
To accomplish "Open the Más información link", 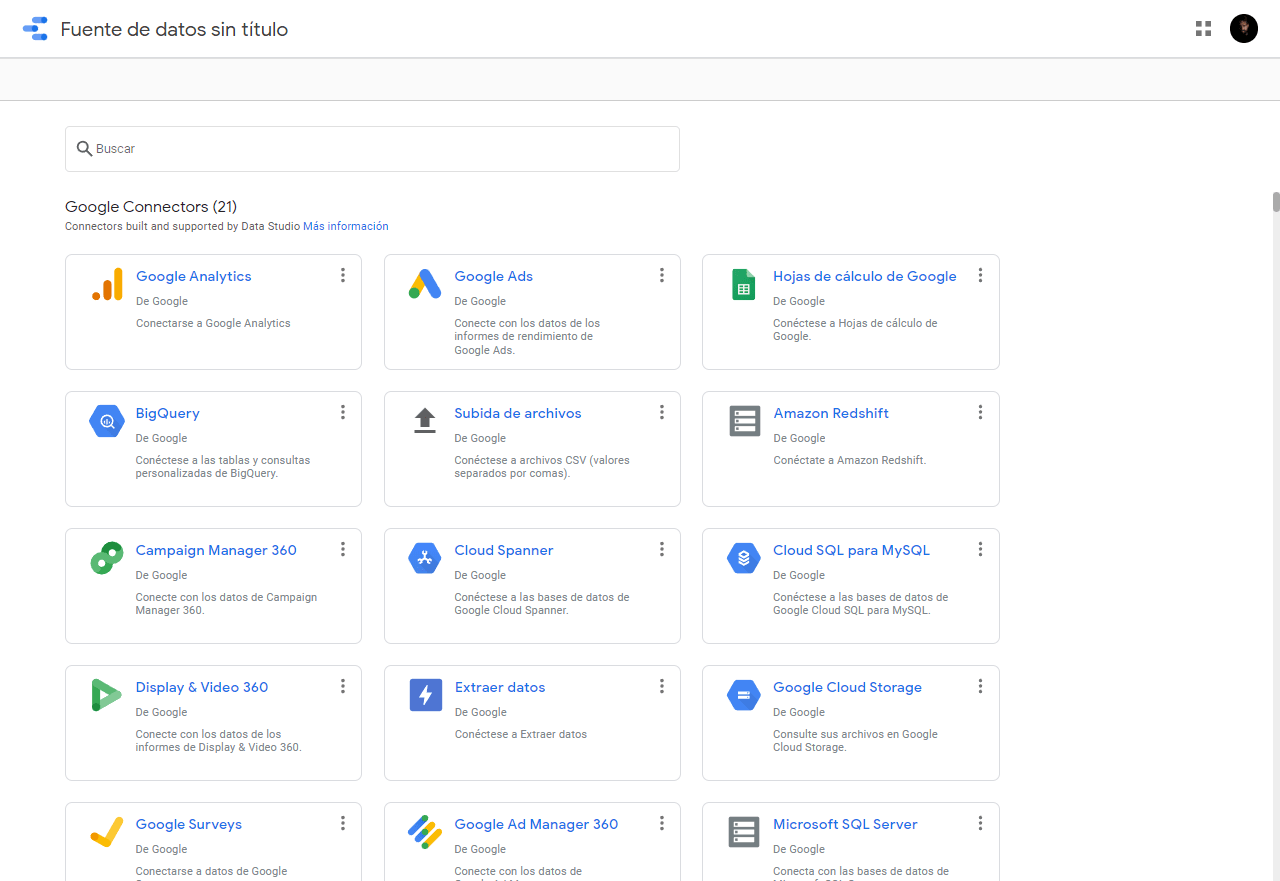I will point(346,226).
